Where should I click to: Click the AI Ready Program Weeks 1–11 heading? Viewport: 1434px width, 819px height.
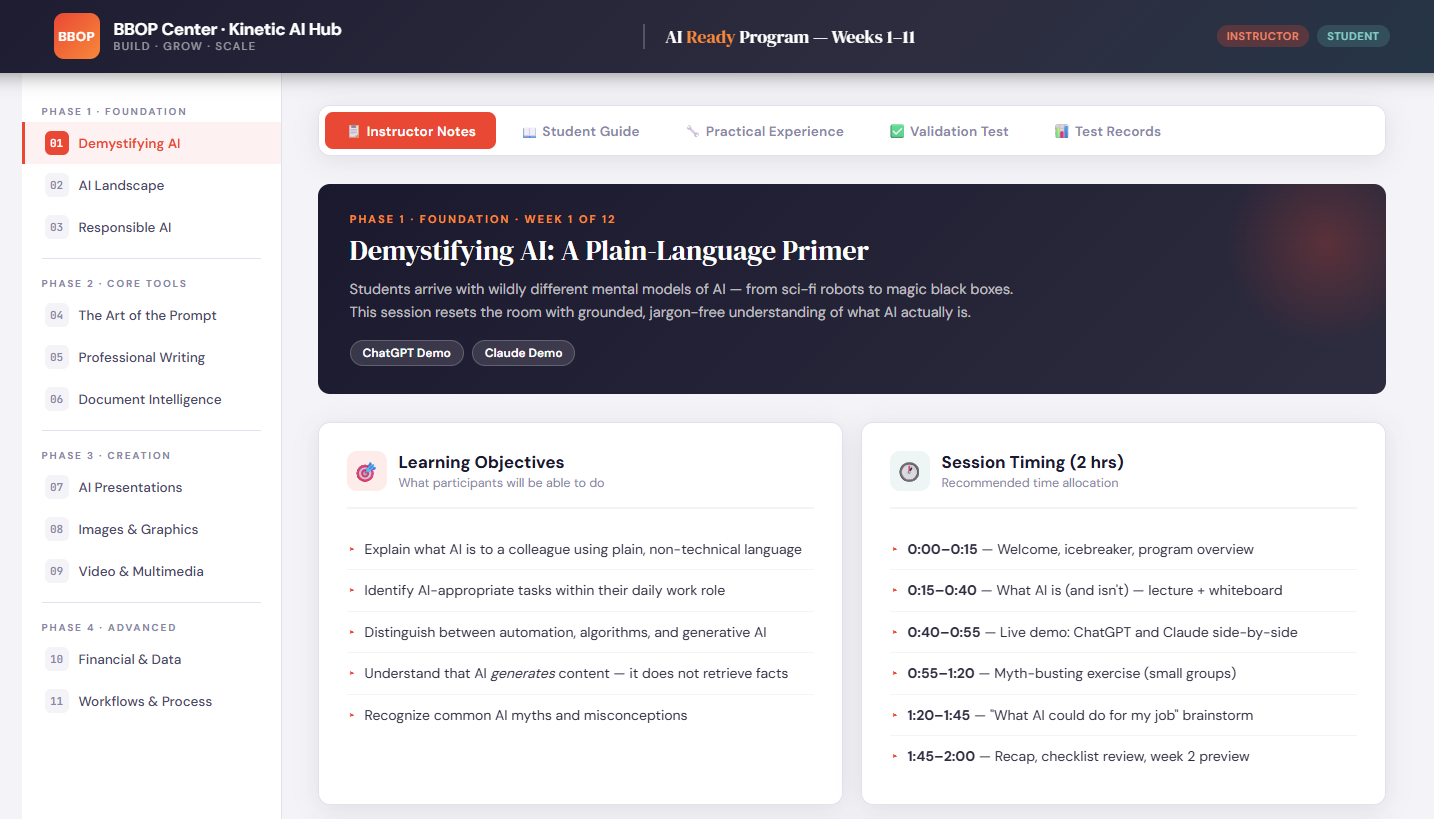790,37
